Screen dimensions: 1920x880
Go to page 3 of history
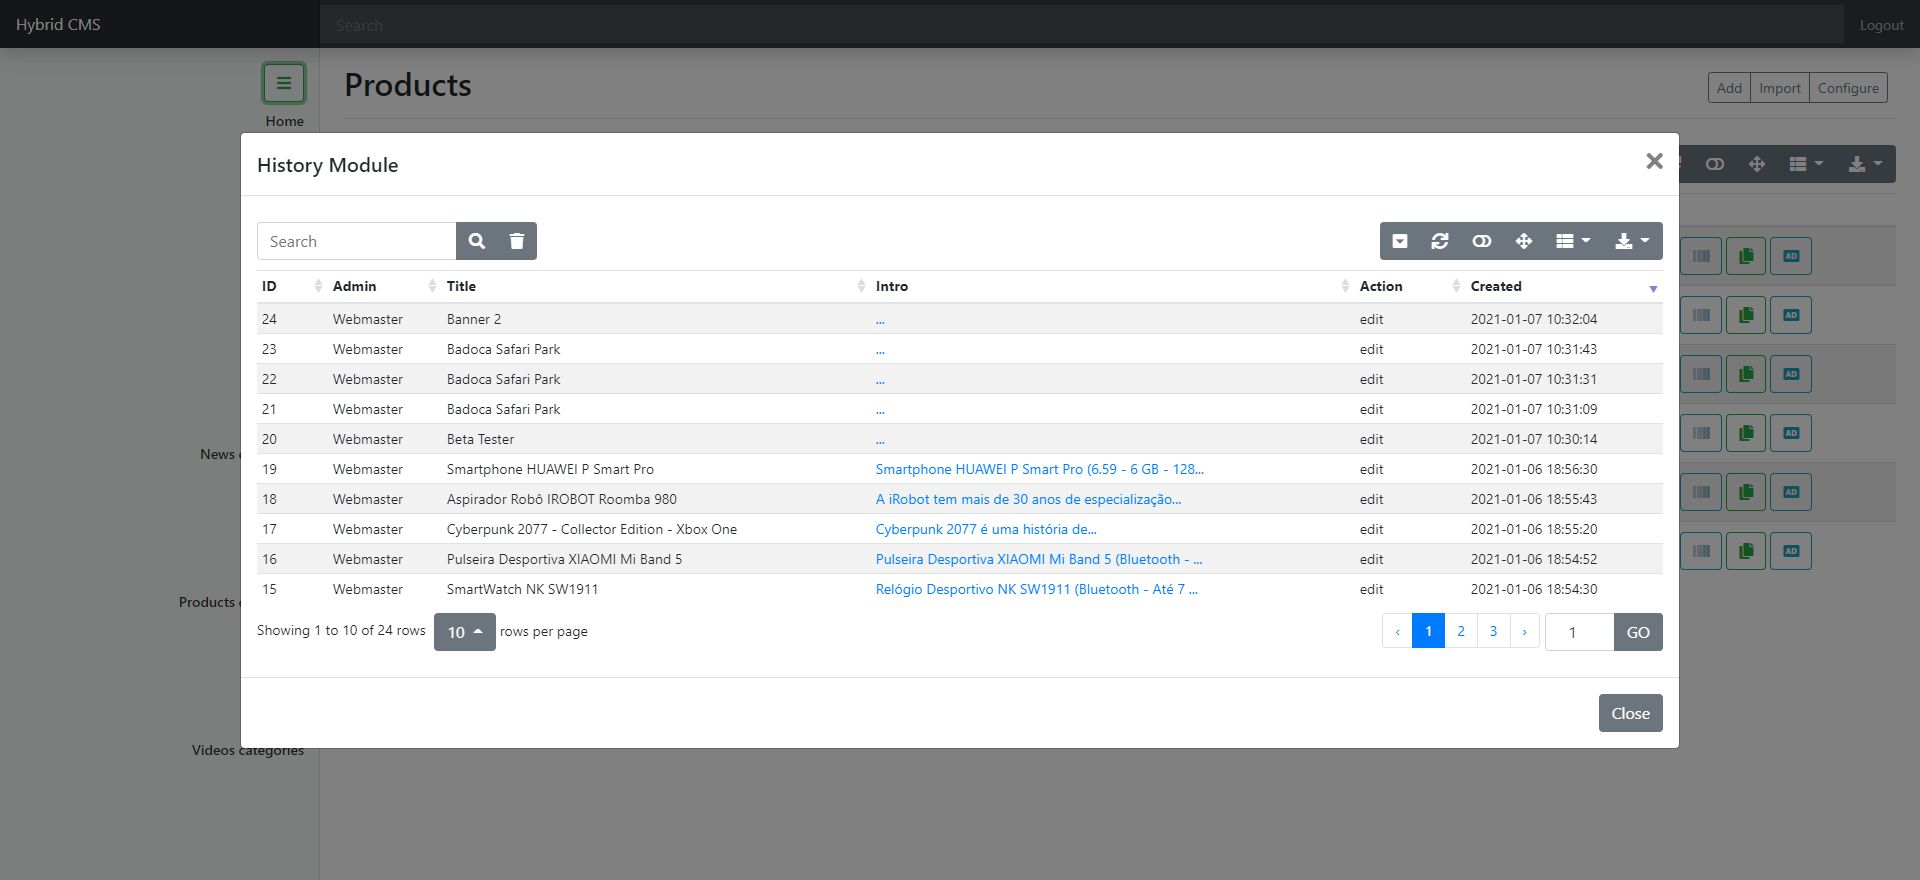click(x=1493, y=631)
